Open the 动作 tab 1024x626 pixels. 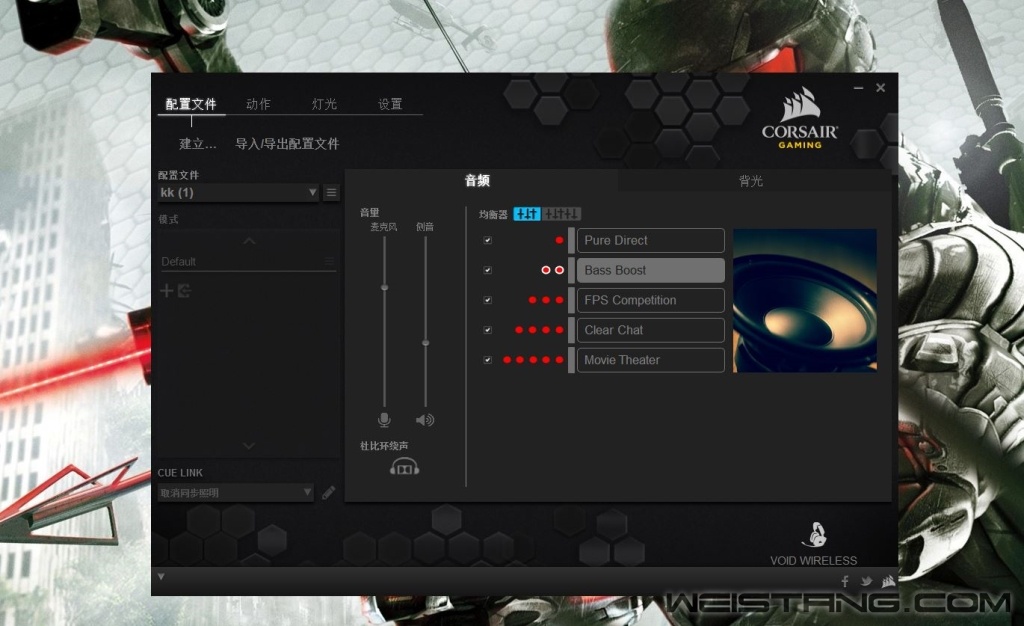(258, 104)
